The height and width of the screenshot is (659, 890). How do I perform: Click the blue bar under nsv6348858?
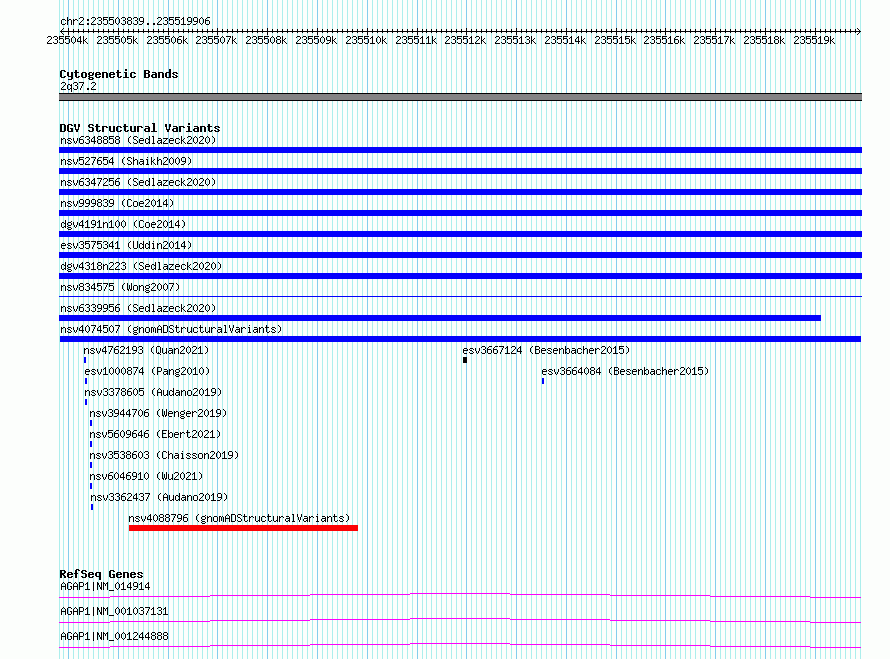(460, 150)
